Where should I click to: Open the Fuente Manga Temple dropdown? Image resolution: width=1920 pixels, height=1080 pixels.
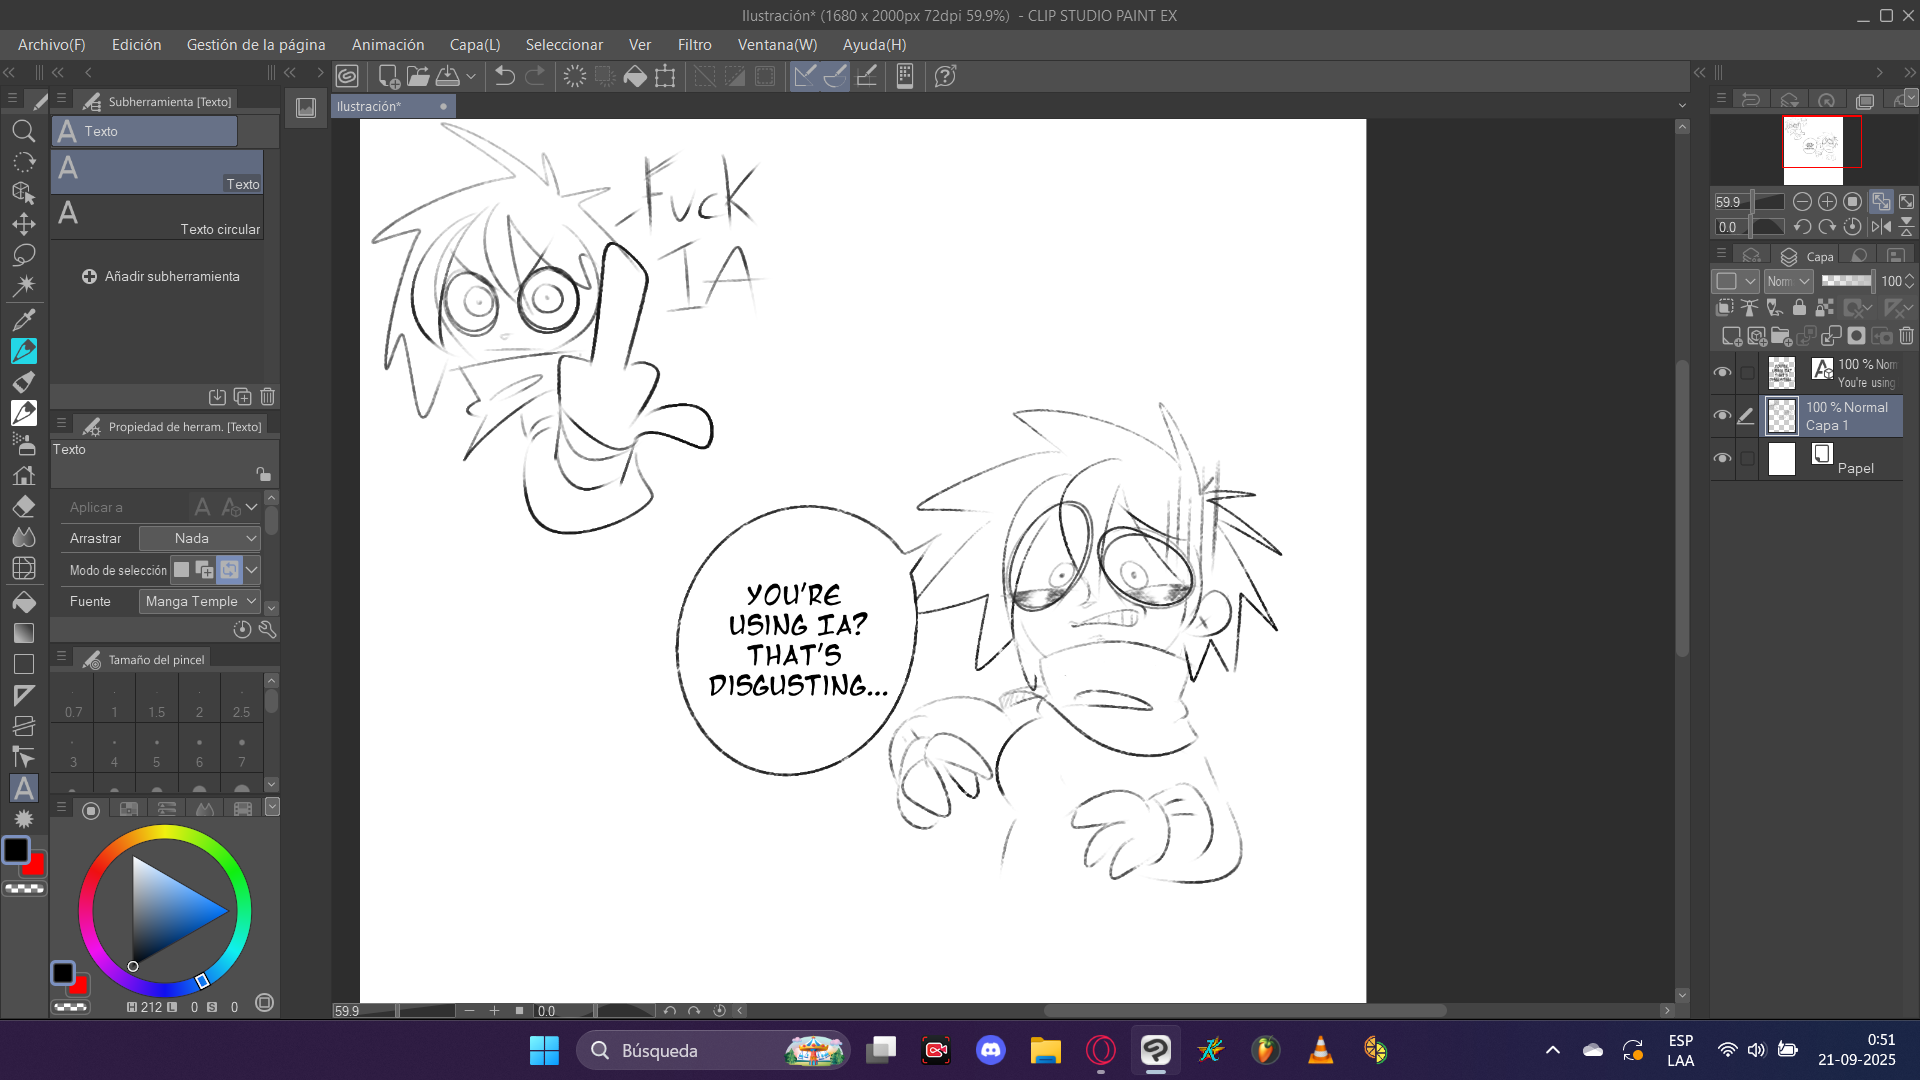(200, 601)
